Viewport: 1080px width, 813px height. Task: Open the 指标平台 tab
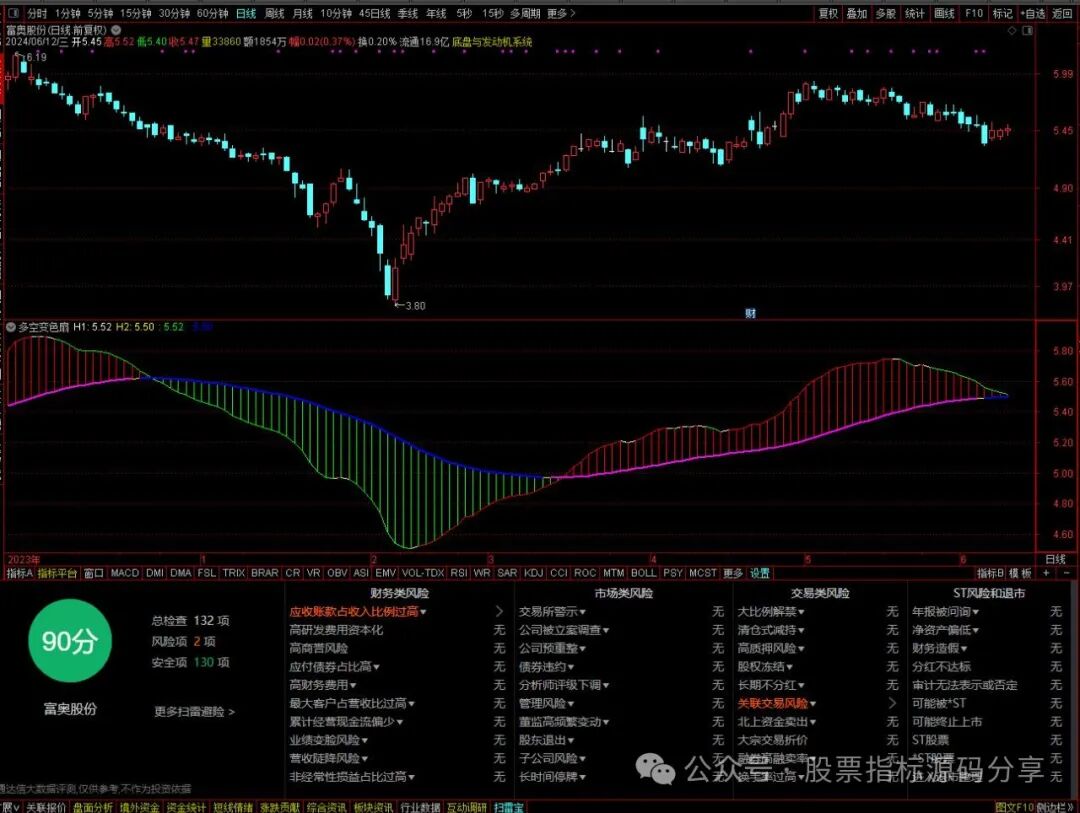tap(58, 573)
